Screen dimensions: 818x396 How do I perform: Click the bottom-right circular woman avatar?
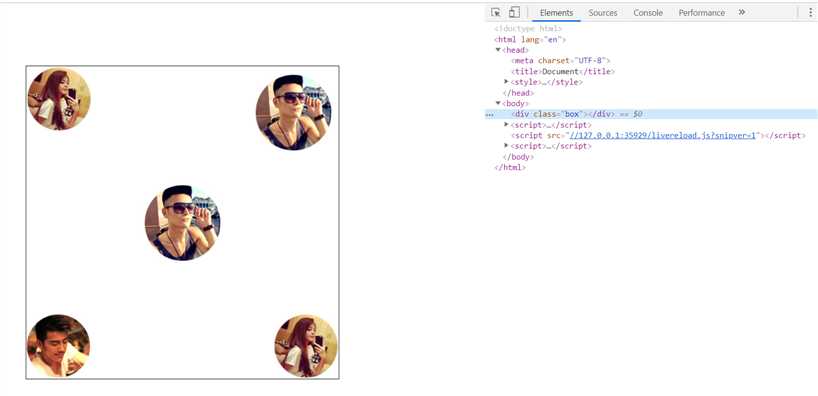(306, 345)
